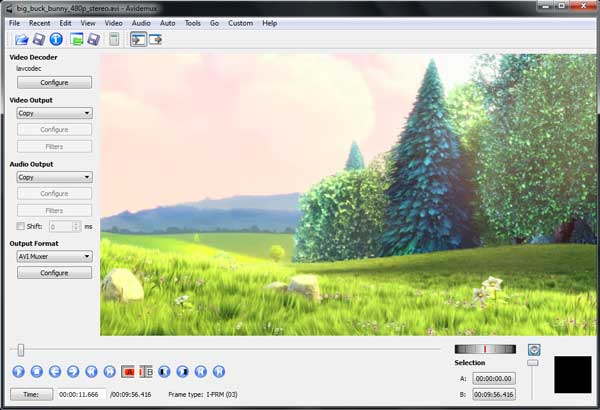Go to first frame icon
This screenshot has height=410, width=600.
point(201,371)
